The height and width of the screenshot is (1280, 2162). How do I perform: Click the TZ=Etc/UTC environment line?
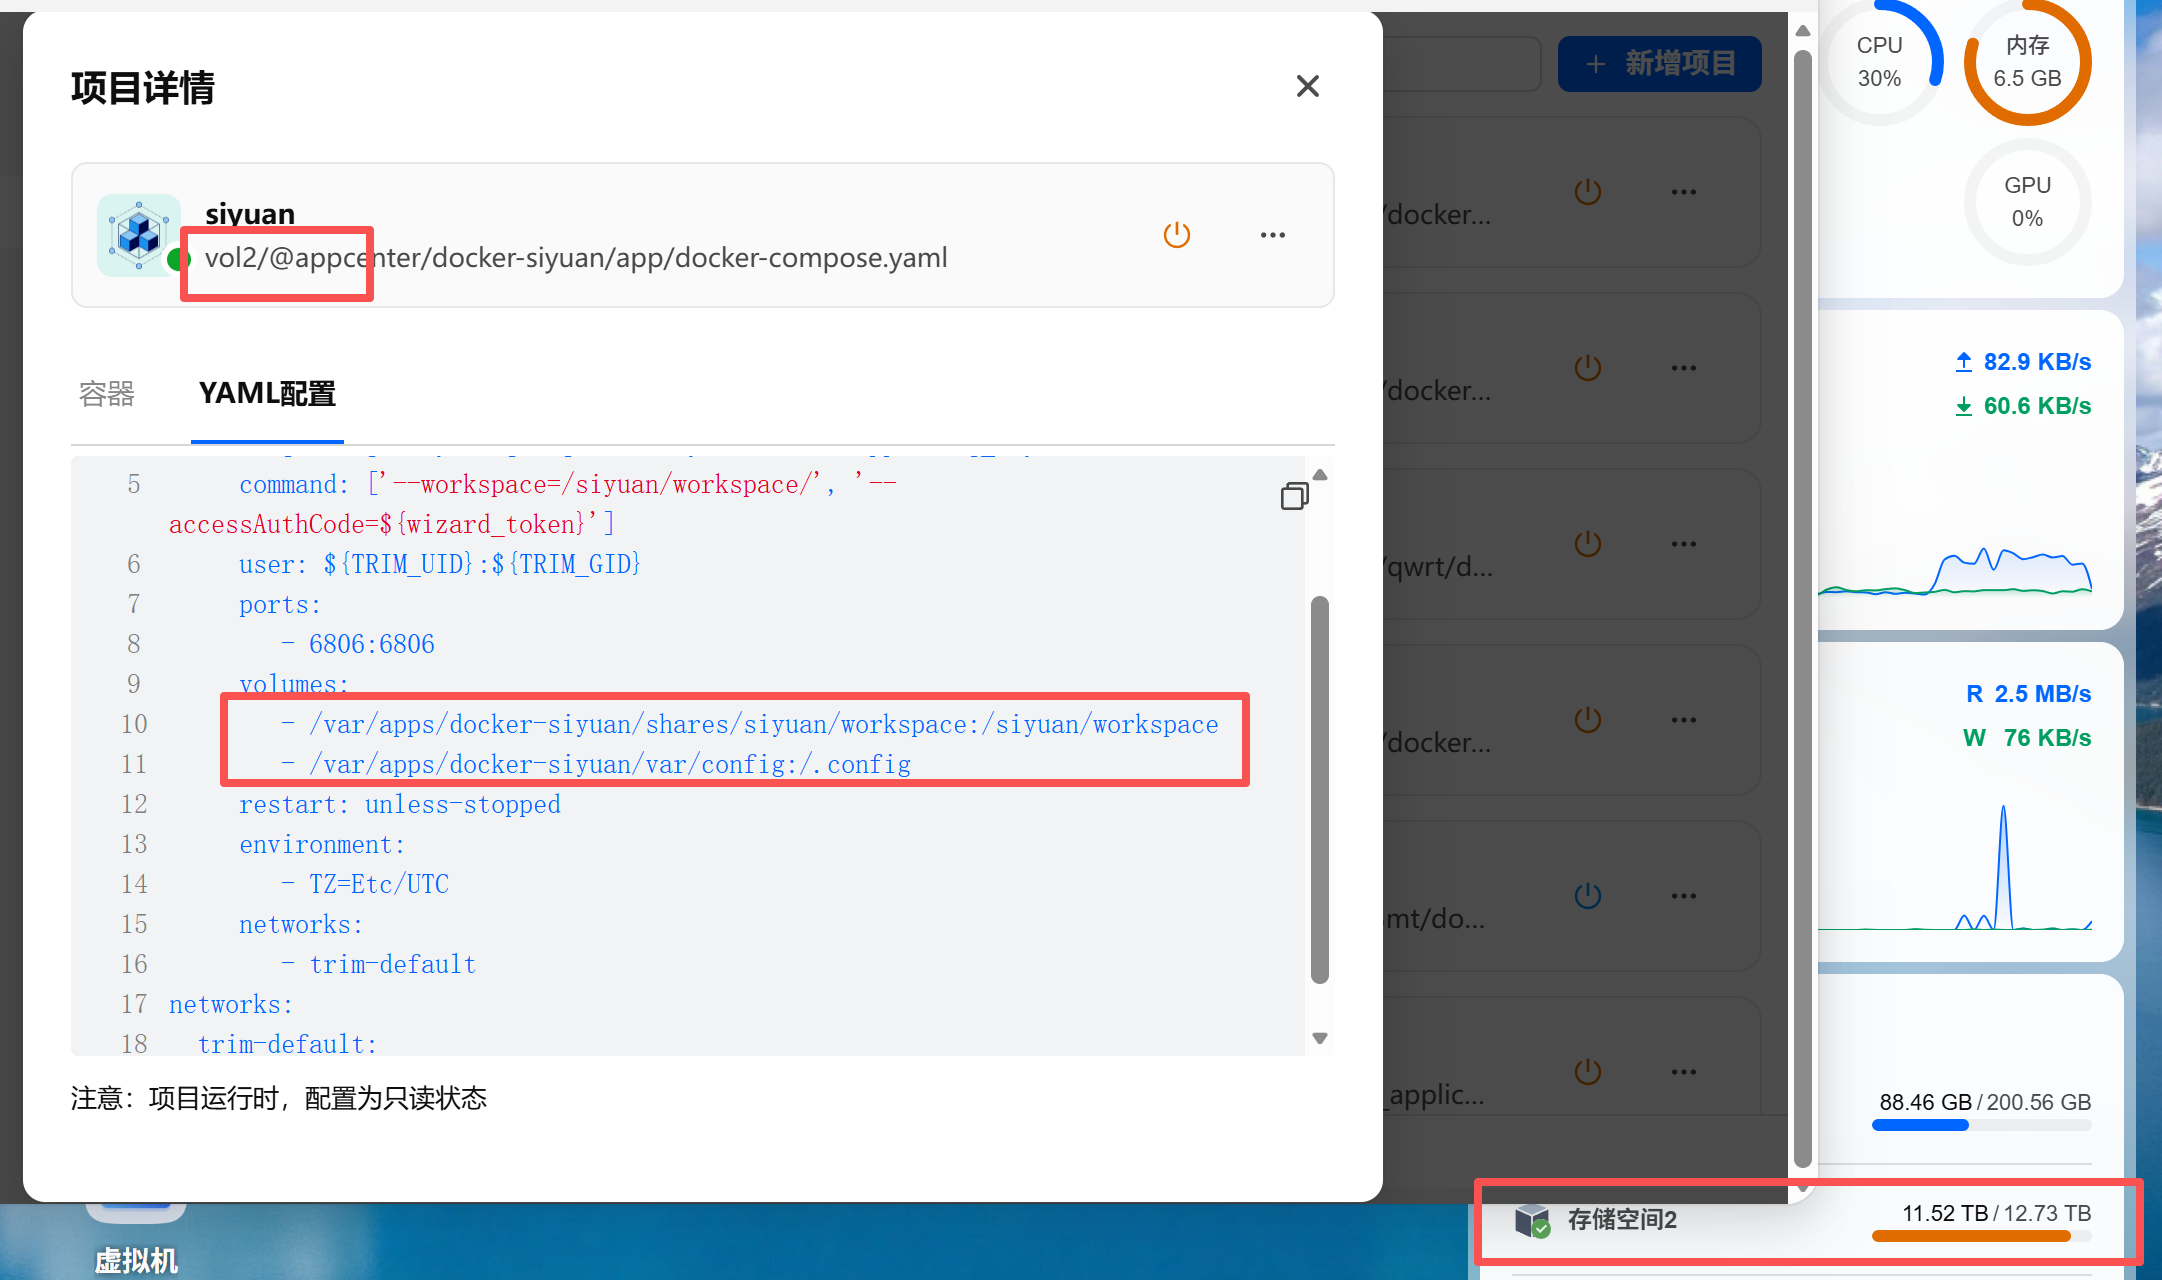pos(364,884)
